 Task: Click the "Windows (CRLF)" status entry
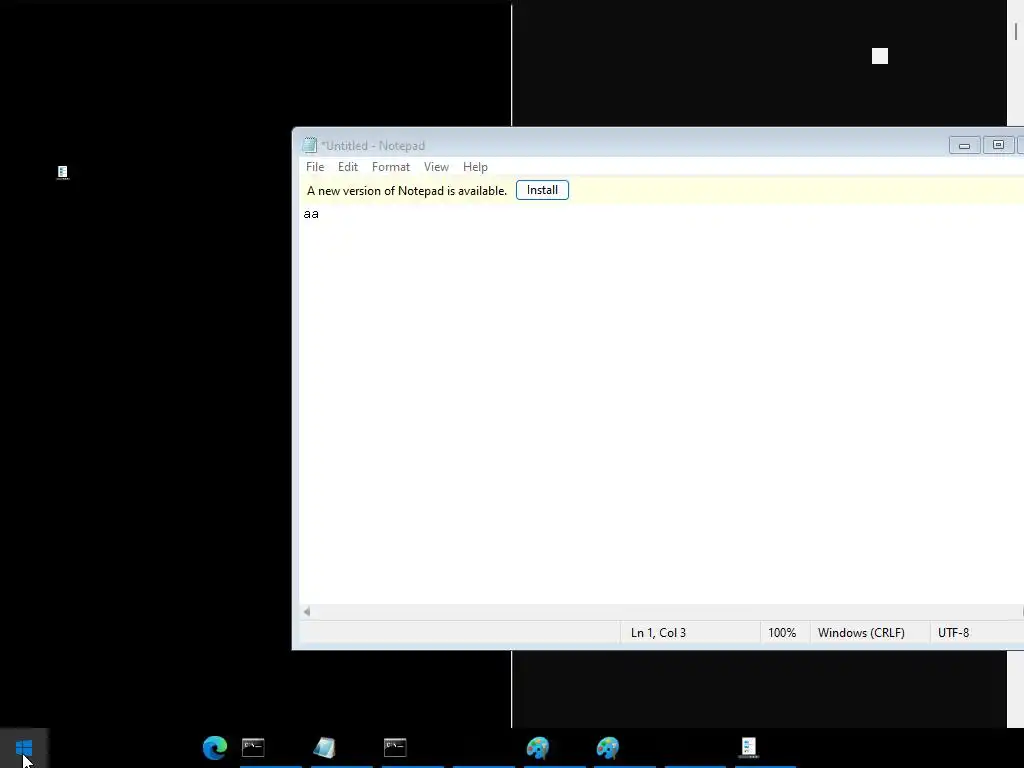point(861,633)
